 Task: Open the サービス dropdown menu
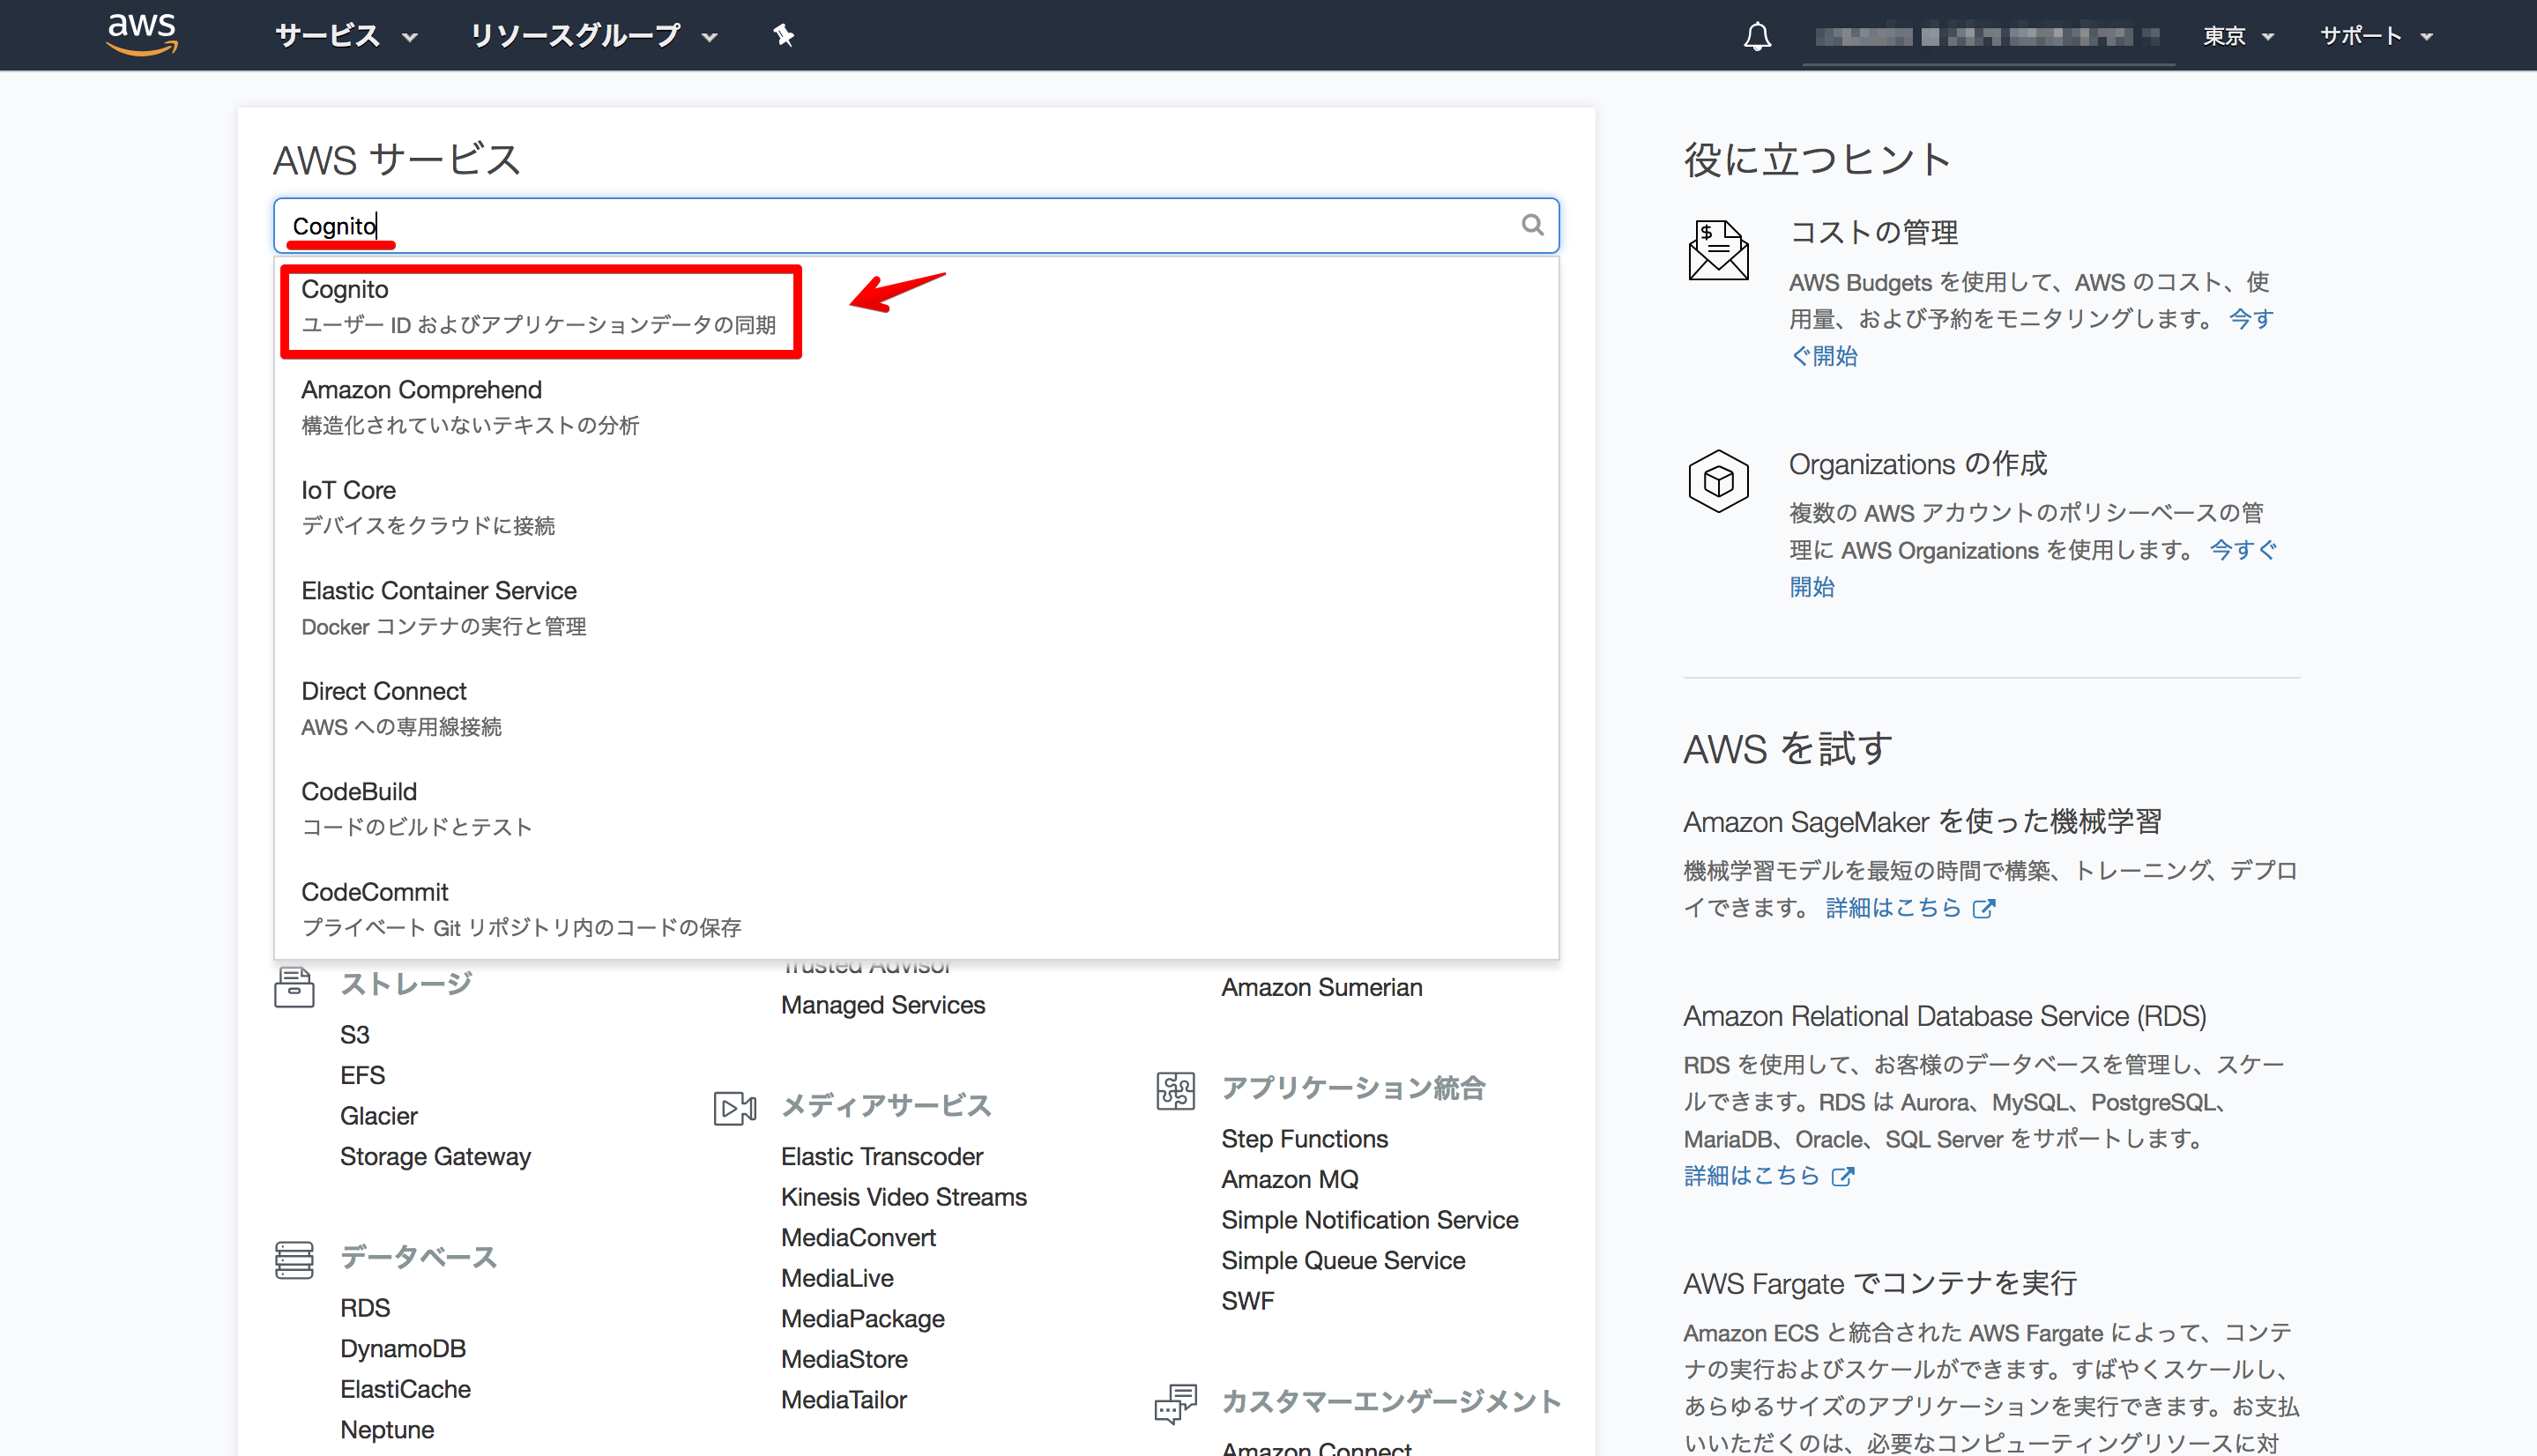click(x=346, y=36)
